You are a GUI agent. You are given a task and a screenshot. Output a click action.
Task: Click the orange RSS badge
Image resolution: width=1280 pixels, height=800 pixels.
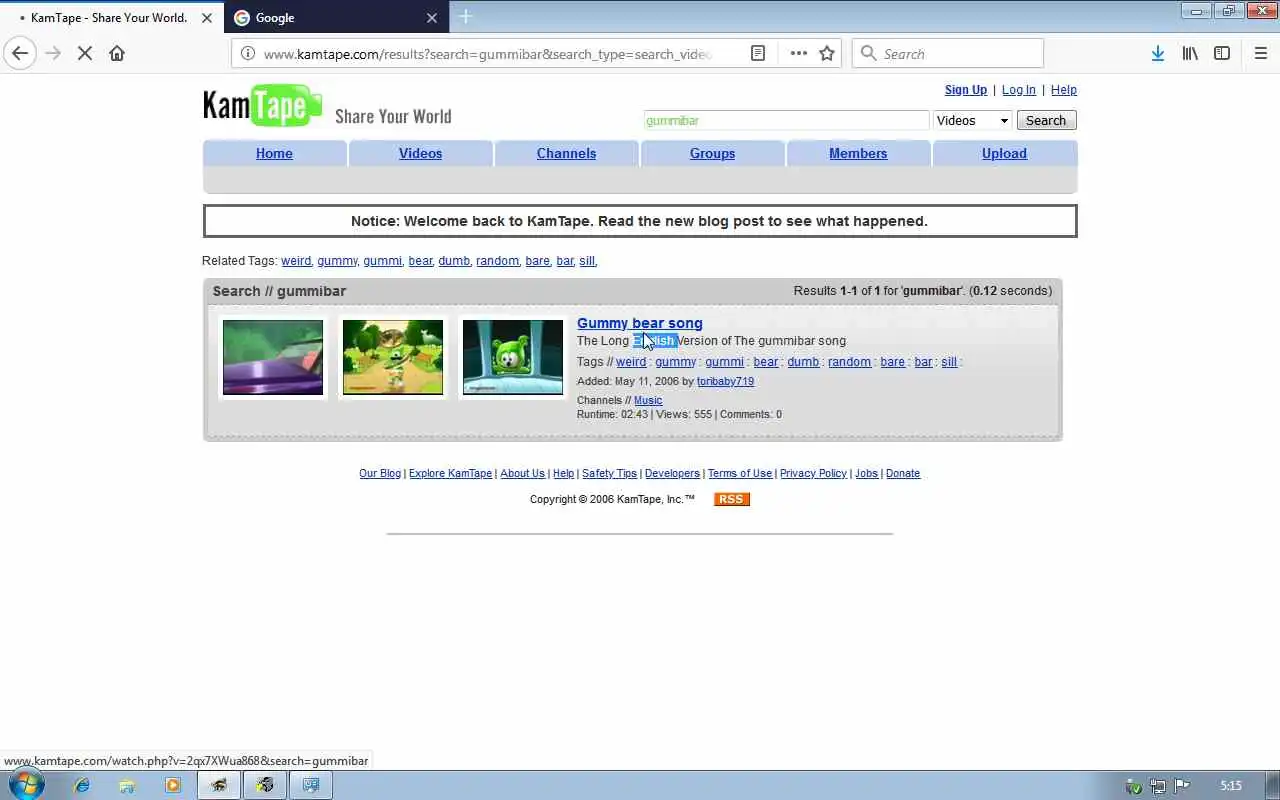(x=732, y=499)
